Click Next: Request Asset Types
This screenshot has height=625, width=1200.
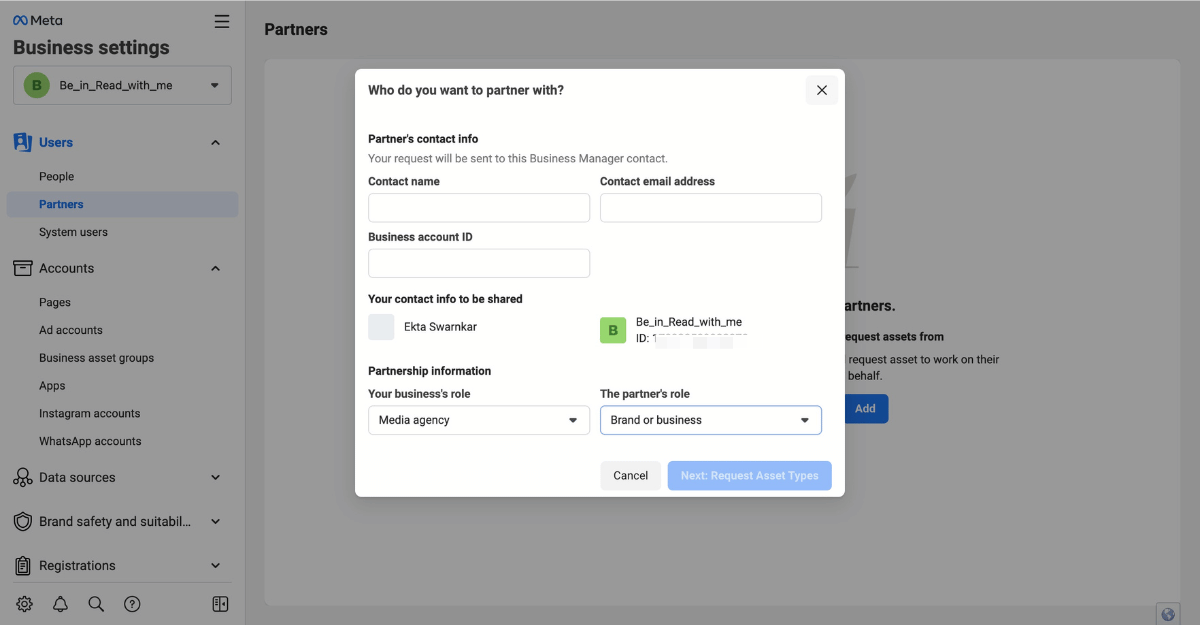749,475
